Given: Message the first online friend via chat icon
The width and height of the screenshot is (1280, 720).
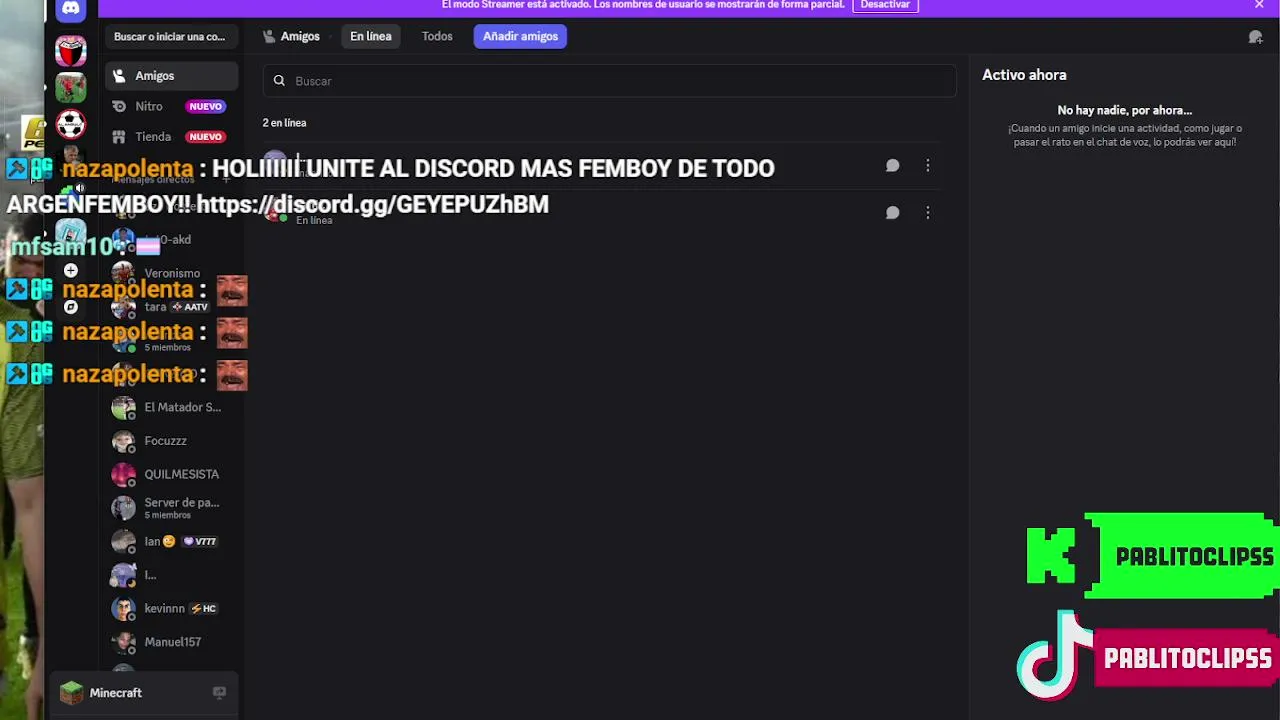Looking at the screenshot, I should [x=893, y=166].
